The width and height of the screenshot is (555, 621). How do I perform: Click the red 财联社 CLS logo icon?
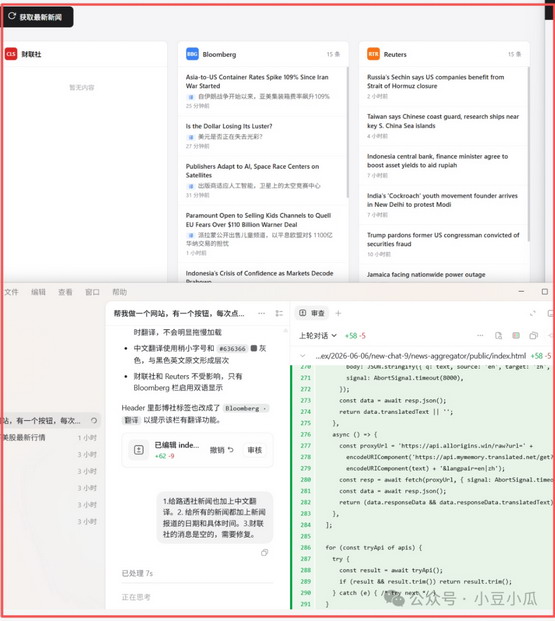coord(11,54)
